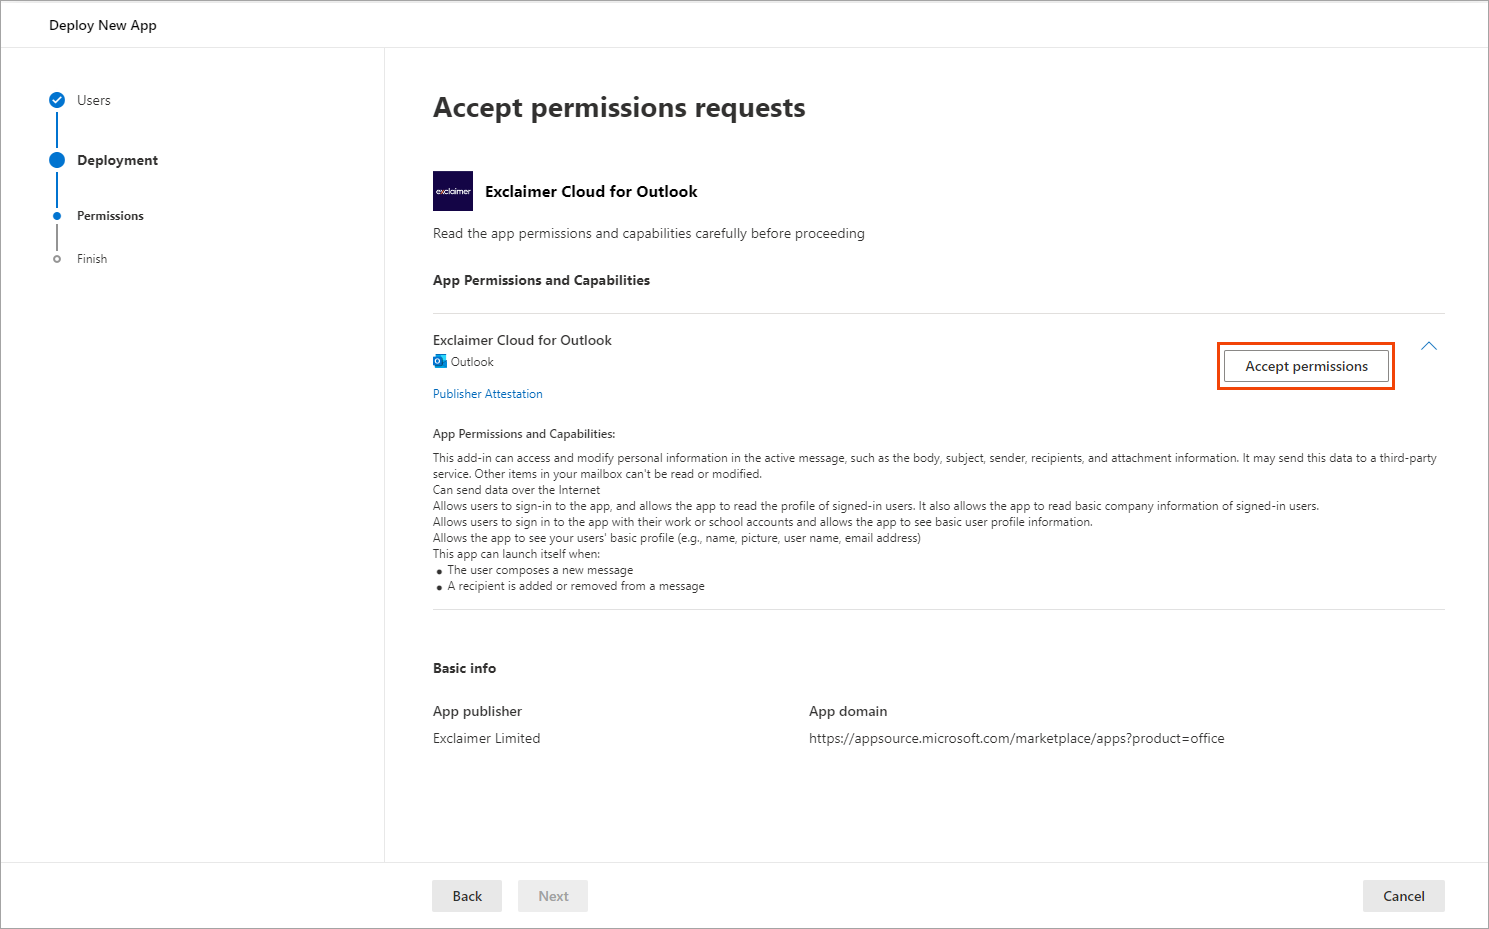Click the Permissions sub-step dot
This screenshot has width=1489, height=929.
[x=57, y=216]
